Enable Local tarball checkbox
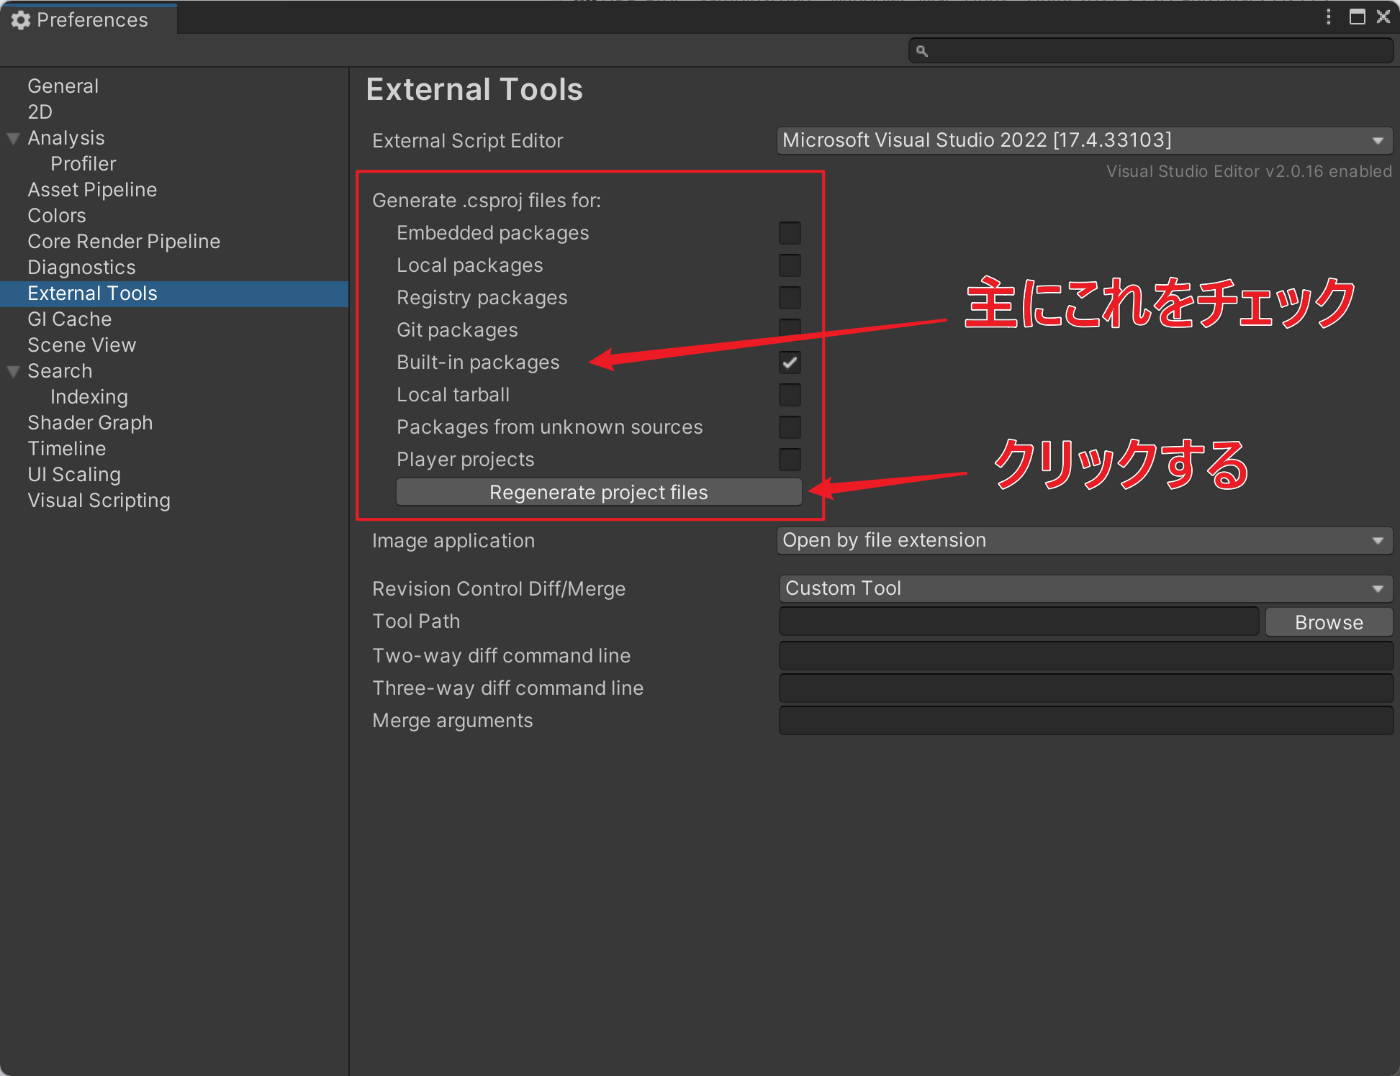This screenshot has width=1400, height=1076. 790,395
